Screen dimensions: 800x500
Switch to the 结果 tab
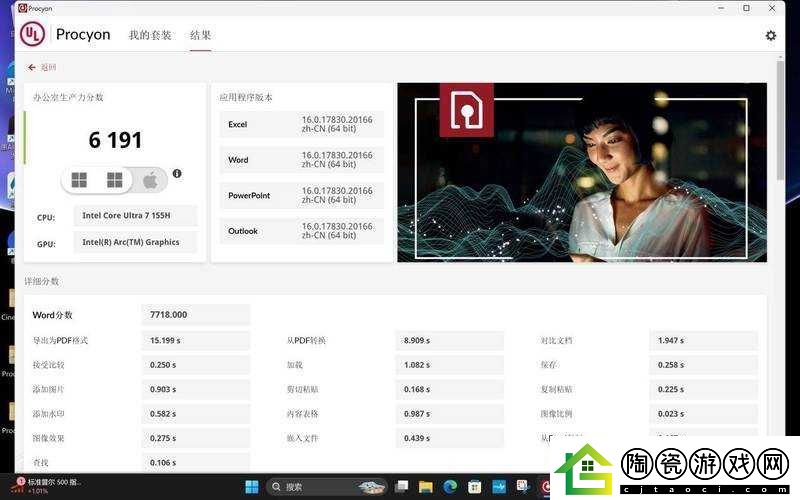click(x=200, y=35)
